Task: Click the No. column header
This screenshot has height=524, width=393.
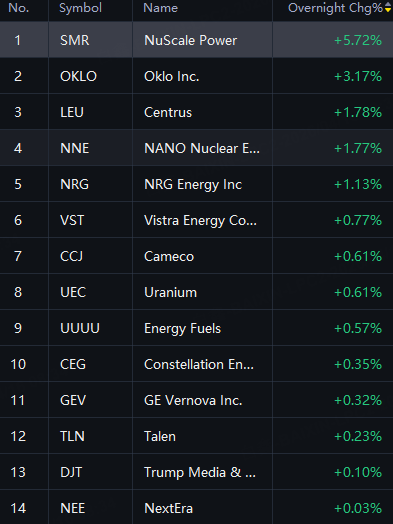Action: point(19,8)
